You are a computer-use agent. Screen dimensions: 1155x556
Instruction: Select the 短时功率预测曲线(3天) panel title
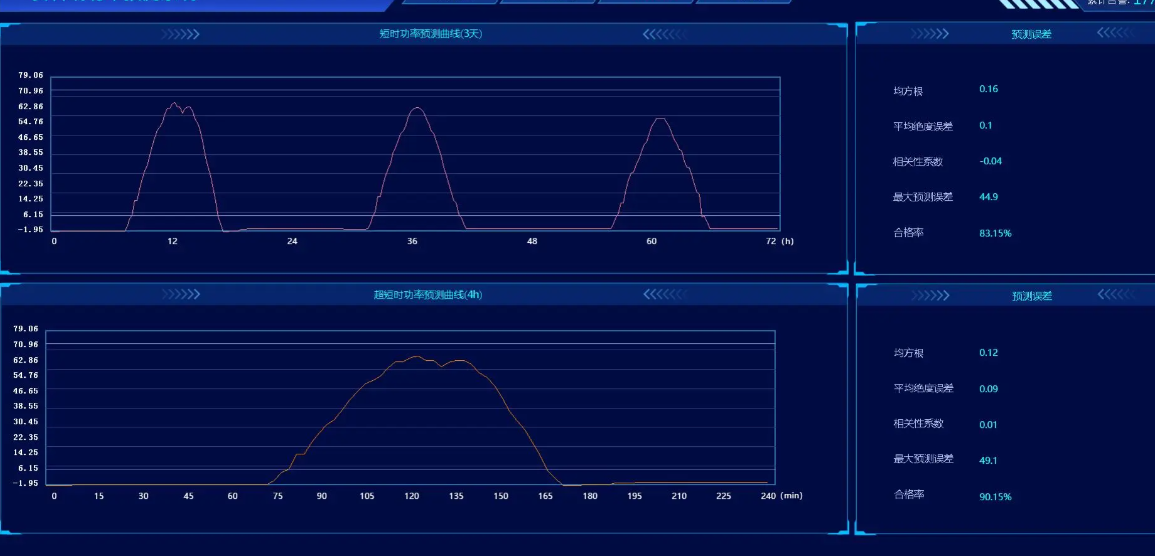pyautogui.click(x=418, y=34)
